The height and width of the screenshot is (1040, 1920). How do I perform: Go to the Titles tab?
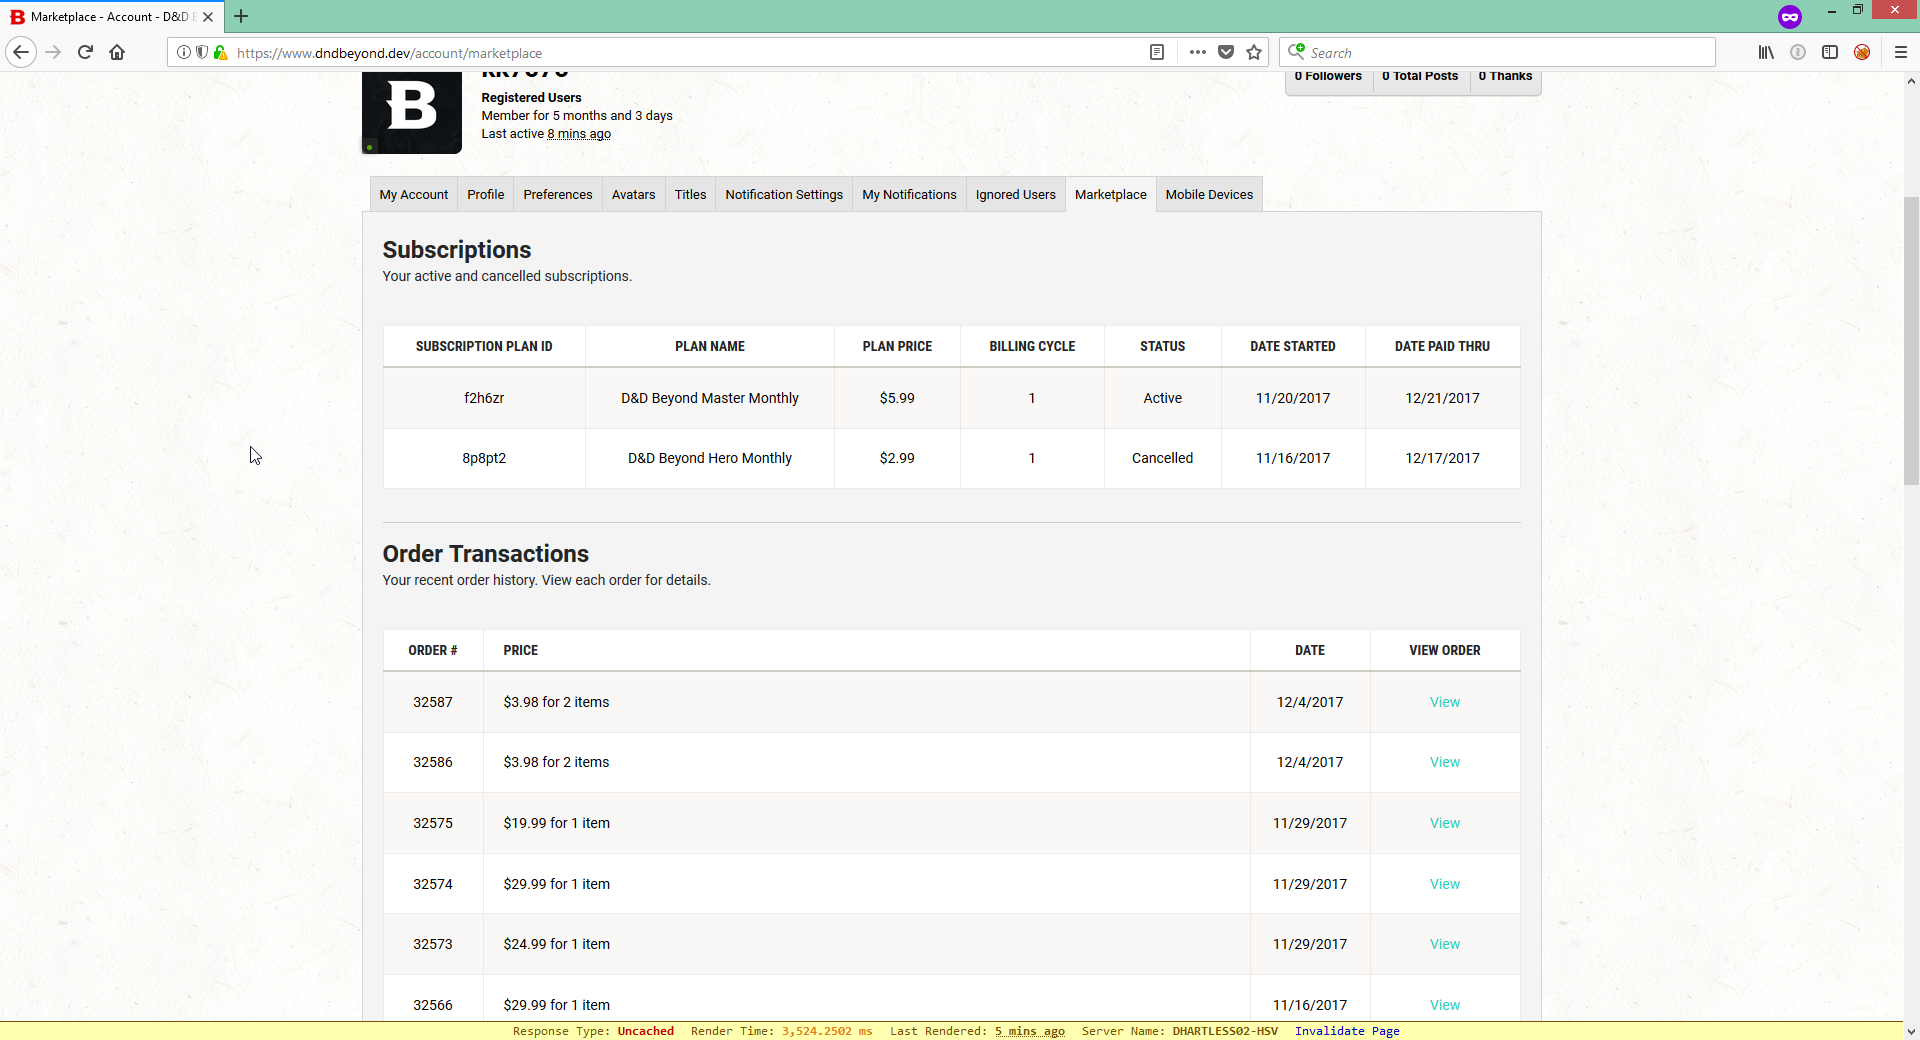(x=690, y=194)
